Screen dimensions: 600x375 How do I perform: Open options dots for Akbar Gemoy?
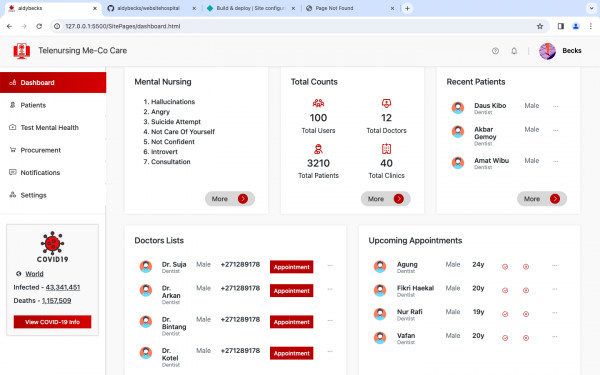pos(555,130)
